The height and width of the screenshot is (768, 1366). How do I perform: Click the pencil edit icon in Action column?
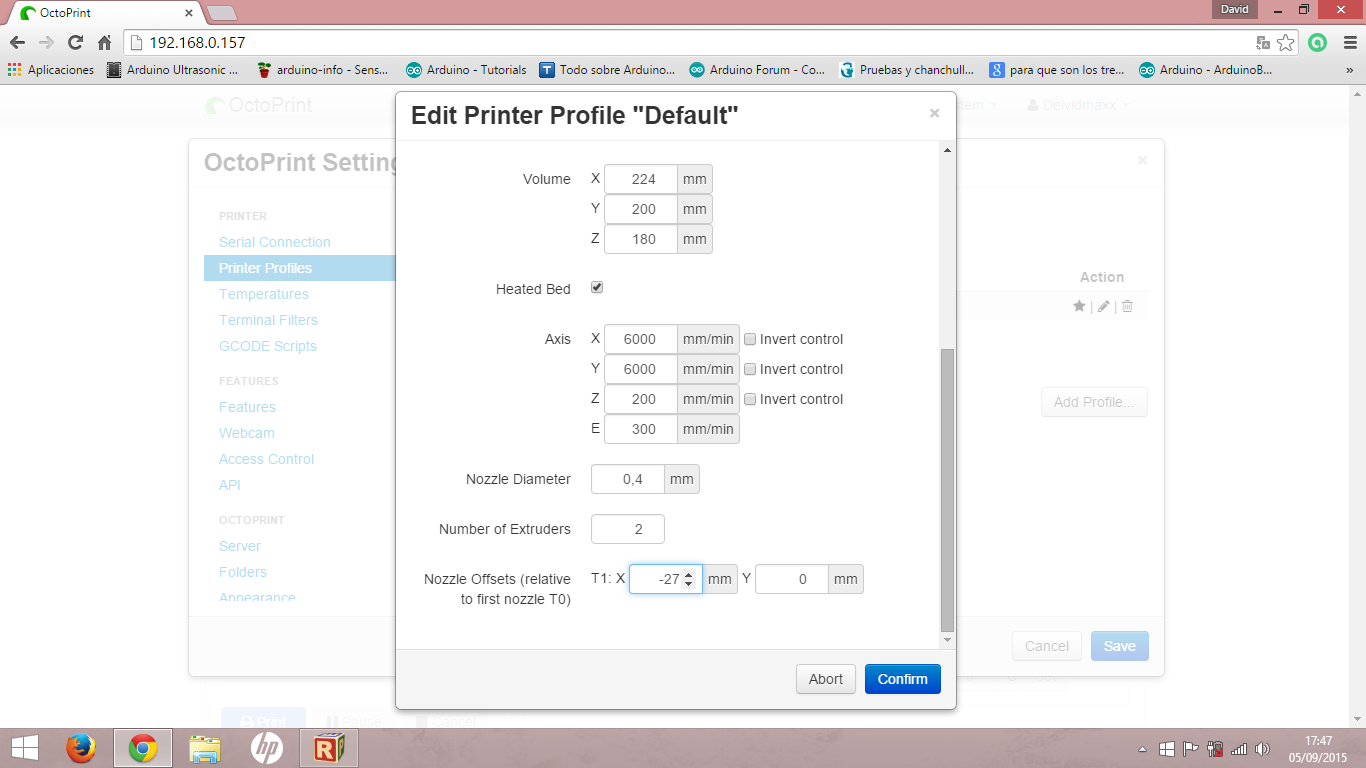tap(1104, 306)
